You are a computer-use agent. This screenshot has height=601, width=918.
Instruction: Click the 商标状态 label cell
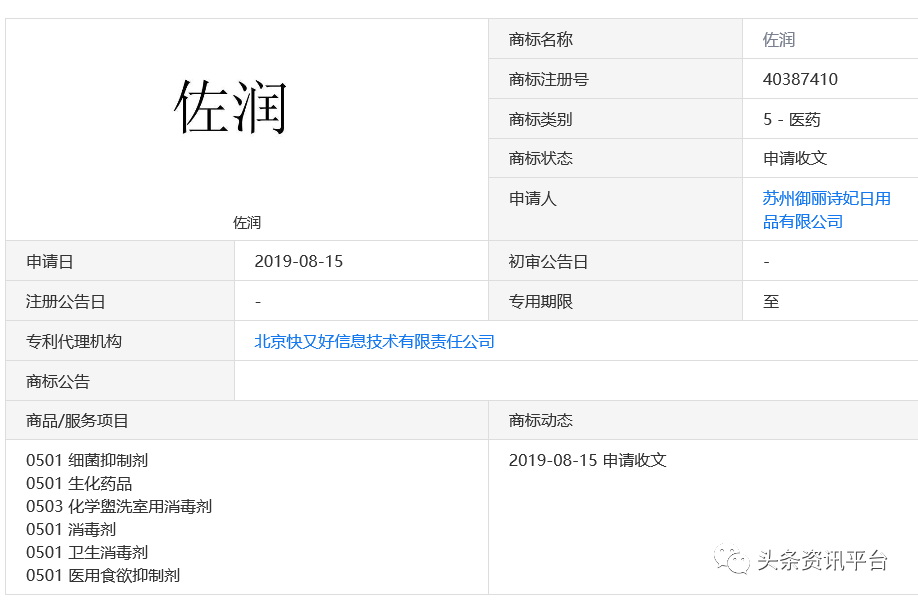click(541, 158)
